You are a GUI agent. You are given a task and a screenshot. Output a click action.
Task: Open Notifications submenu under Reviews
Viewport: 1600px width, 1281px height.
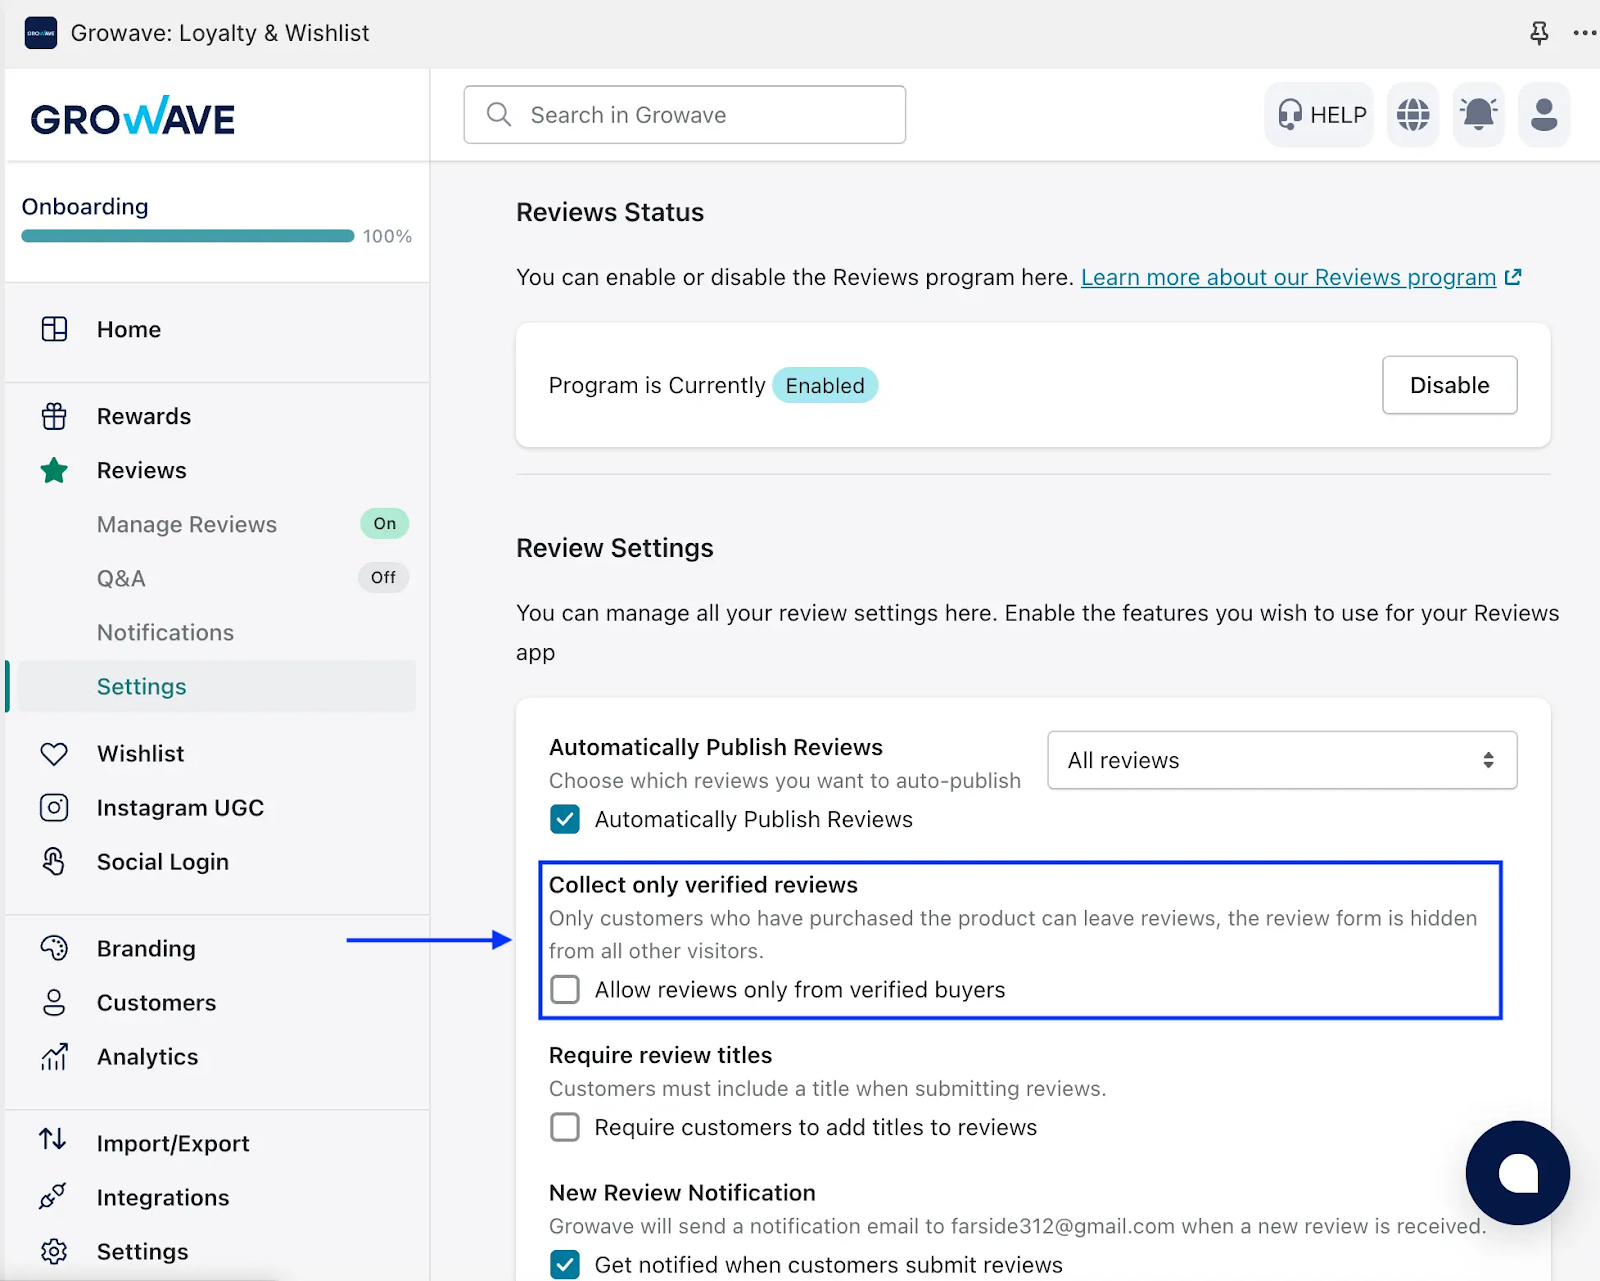click(x=165, y=632)
